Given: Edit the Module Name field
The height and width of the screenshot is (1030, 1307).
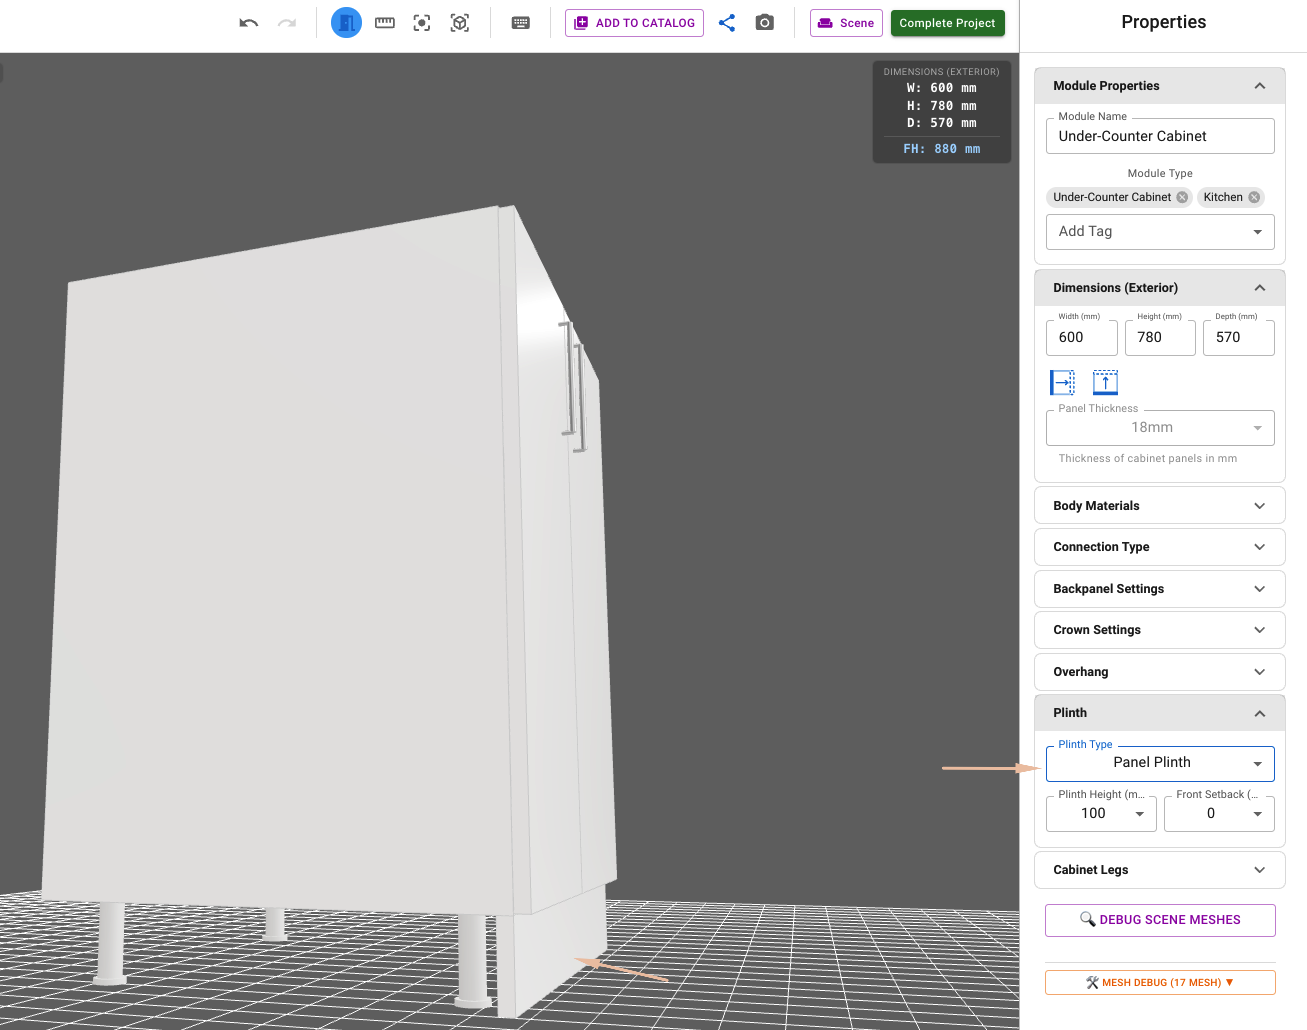Looking at the screenshot, I should coord(1160,136).
